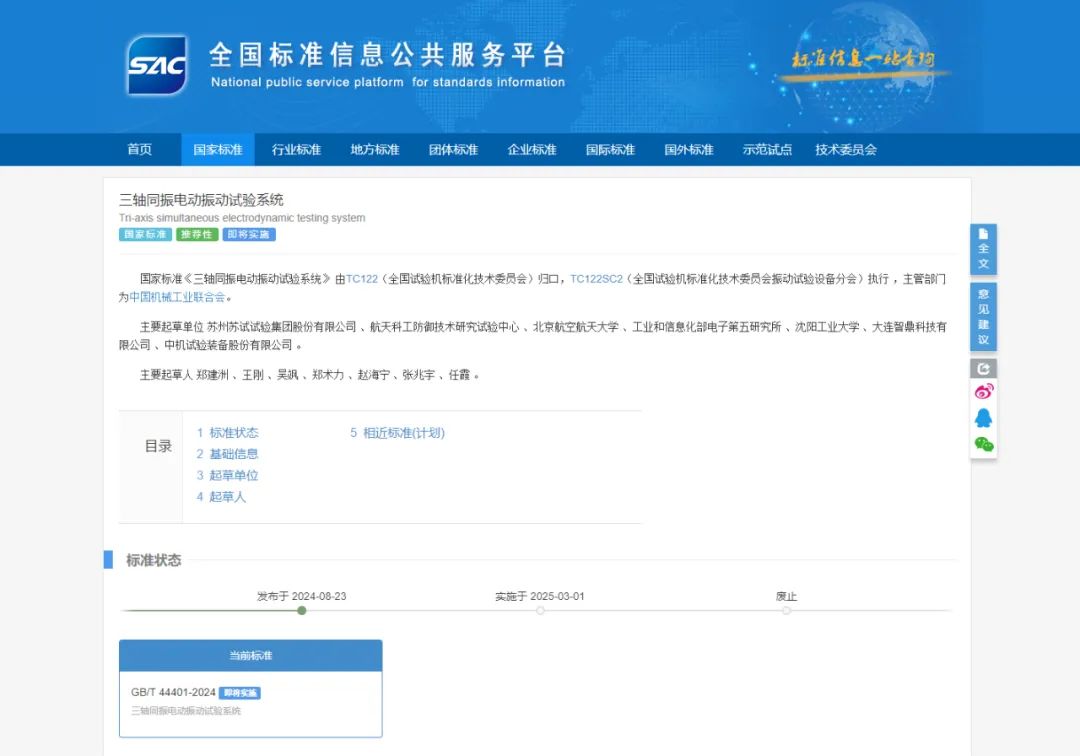Click the gray share icon
The height and width of the screenshot is (756, 1080).
point(983,368)
